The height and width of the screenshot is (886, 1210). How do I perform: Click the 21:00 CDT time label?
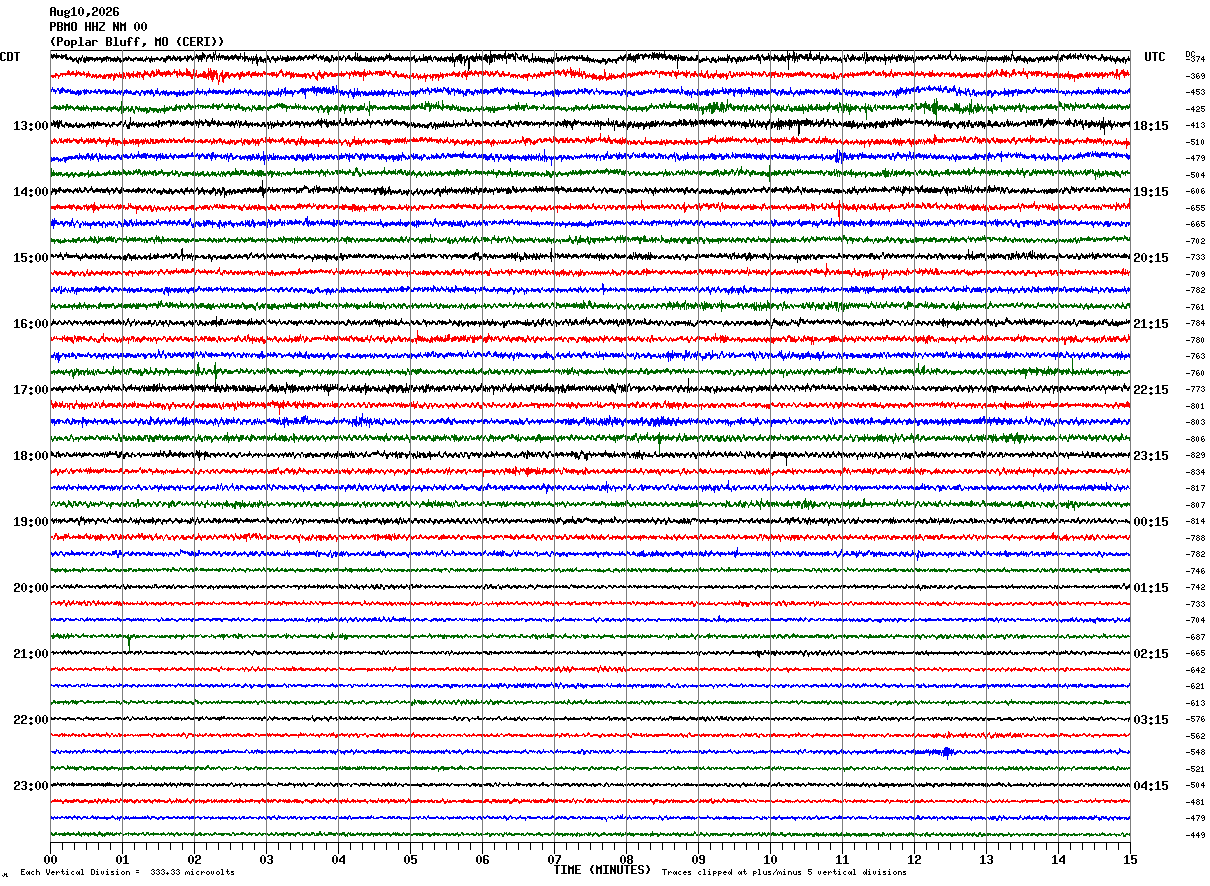[31, 654]
